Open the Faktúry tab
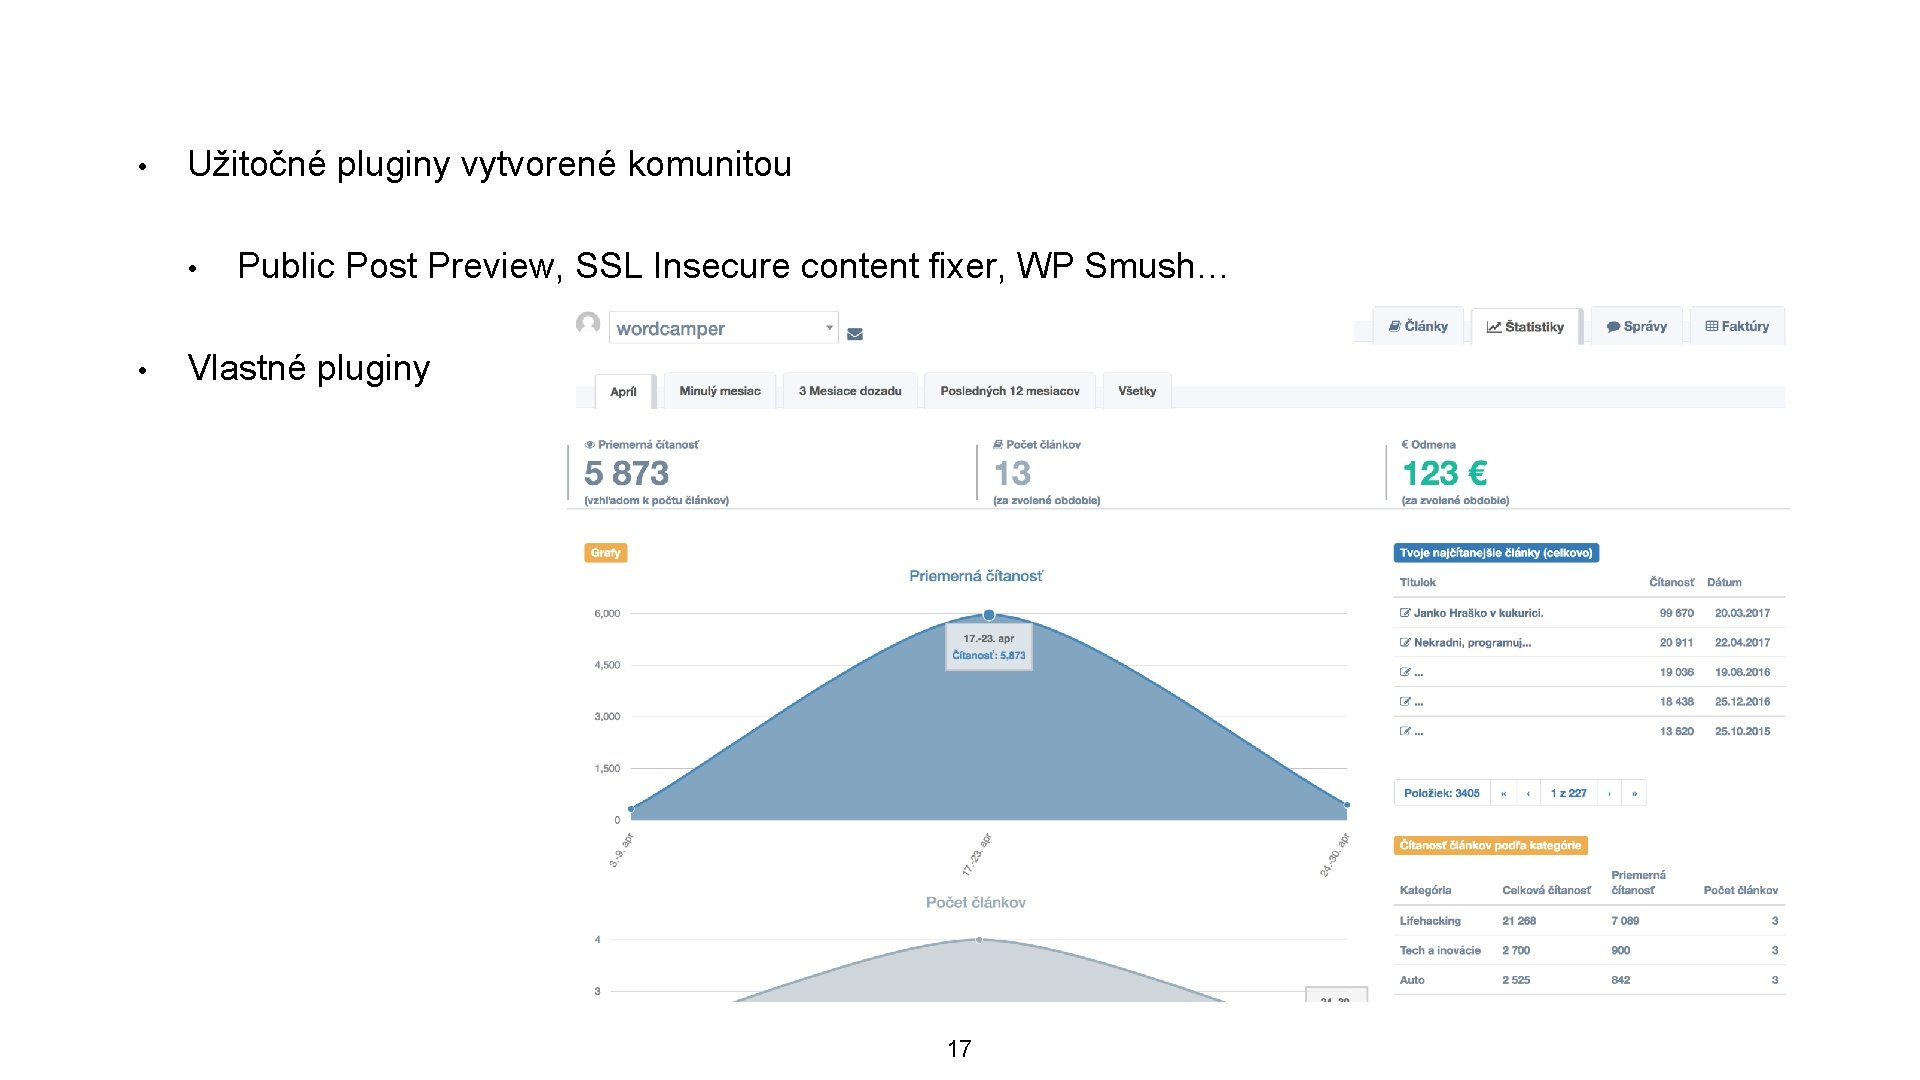Image resolution: width=1920 pixels, height=1080 pixels. 1737,327
